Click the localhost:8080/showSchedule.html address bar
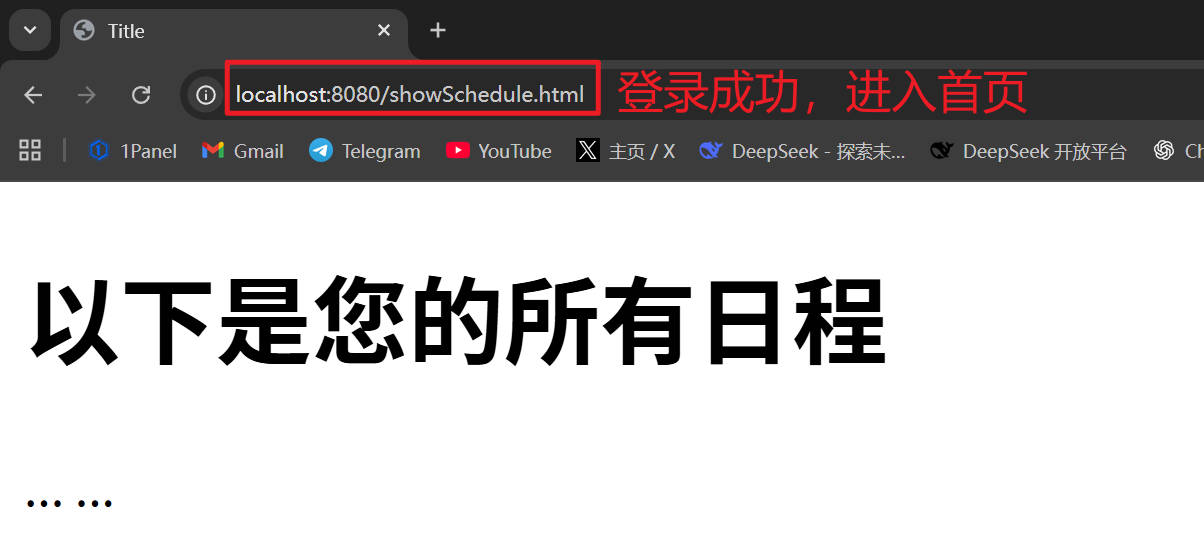 tap(410, 95)
